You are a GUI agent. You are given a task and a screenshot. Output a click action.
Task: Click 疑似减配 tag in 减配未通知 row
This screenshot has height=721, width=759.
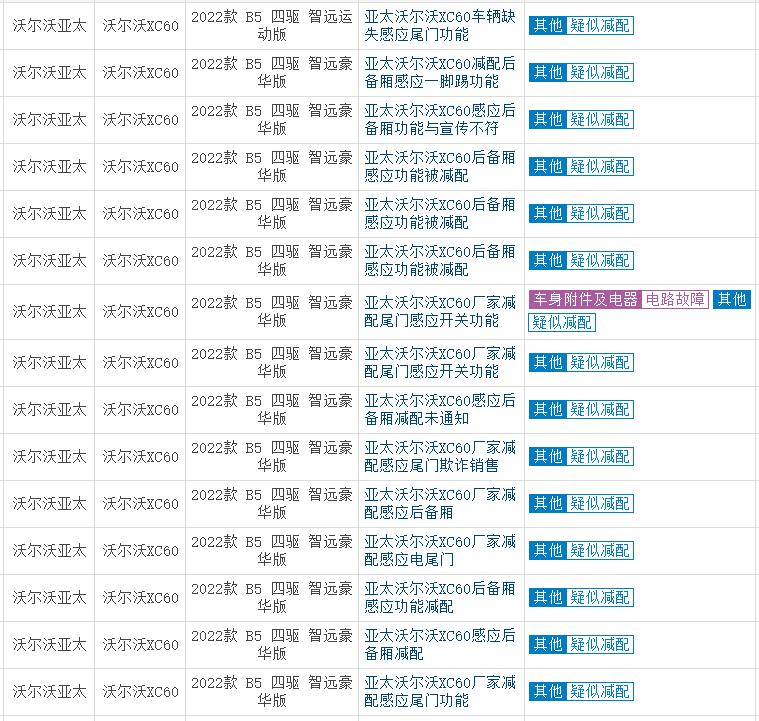tap(600, 410)
